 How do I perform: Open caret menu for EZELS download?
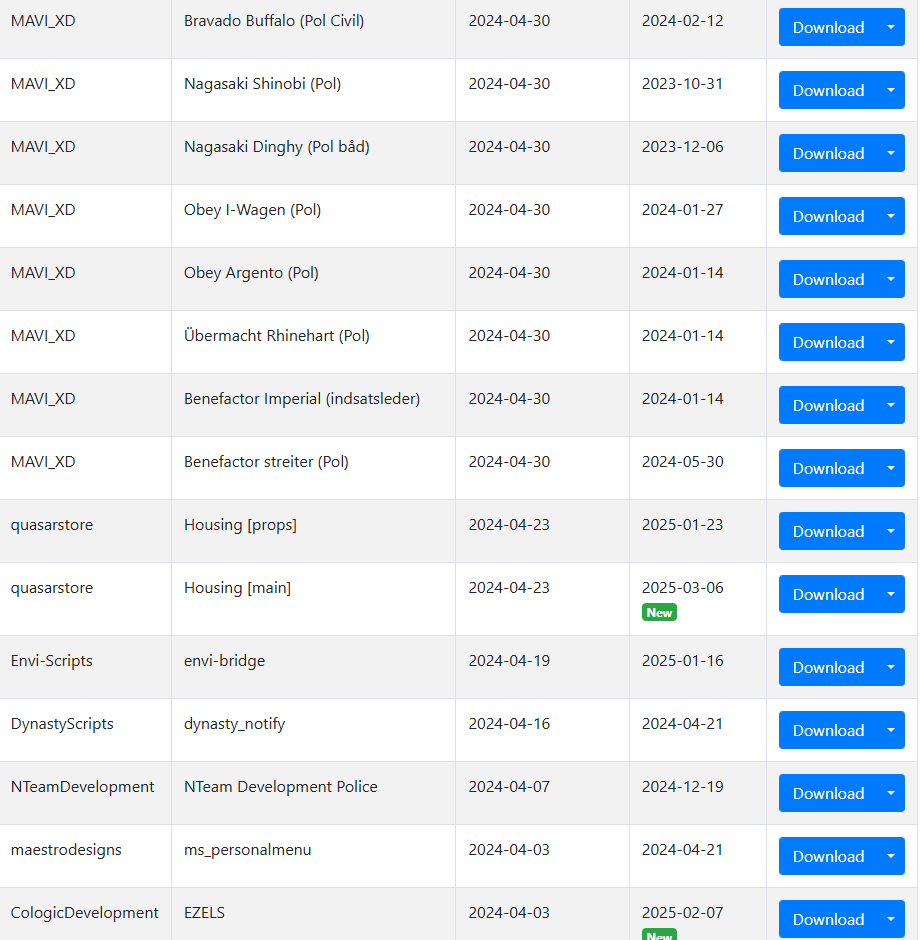pos(891,918)
